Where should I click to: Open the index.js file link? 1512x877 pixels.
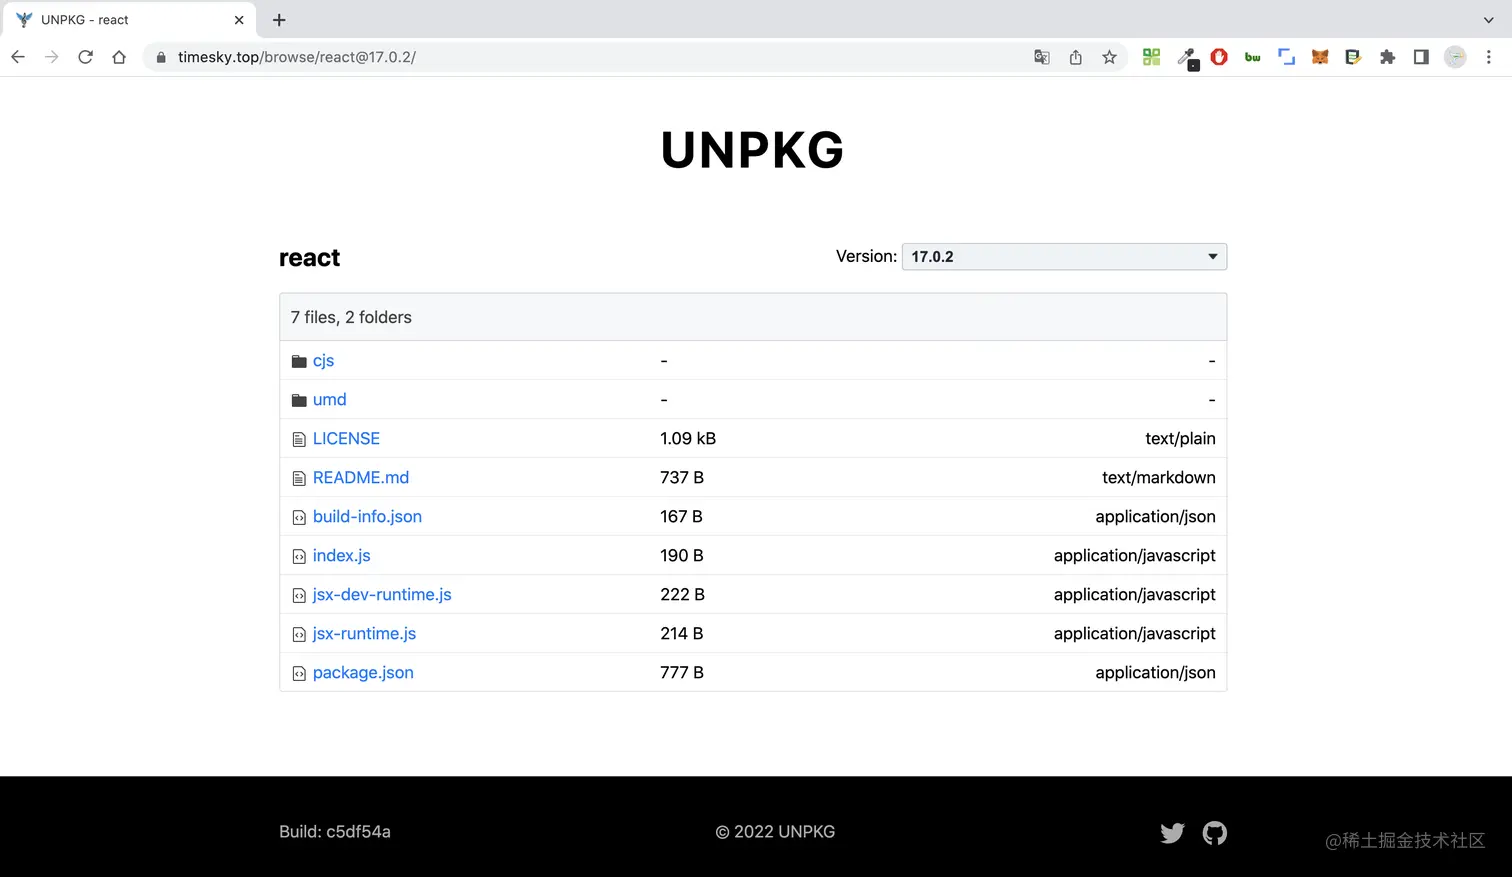click(341, 556)
